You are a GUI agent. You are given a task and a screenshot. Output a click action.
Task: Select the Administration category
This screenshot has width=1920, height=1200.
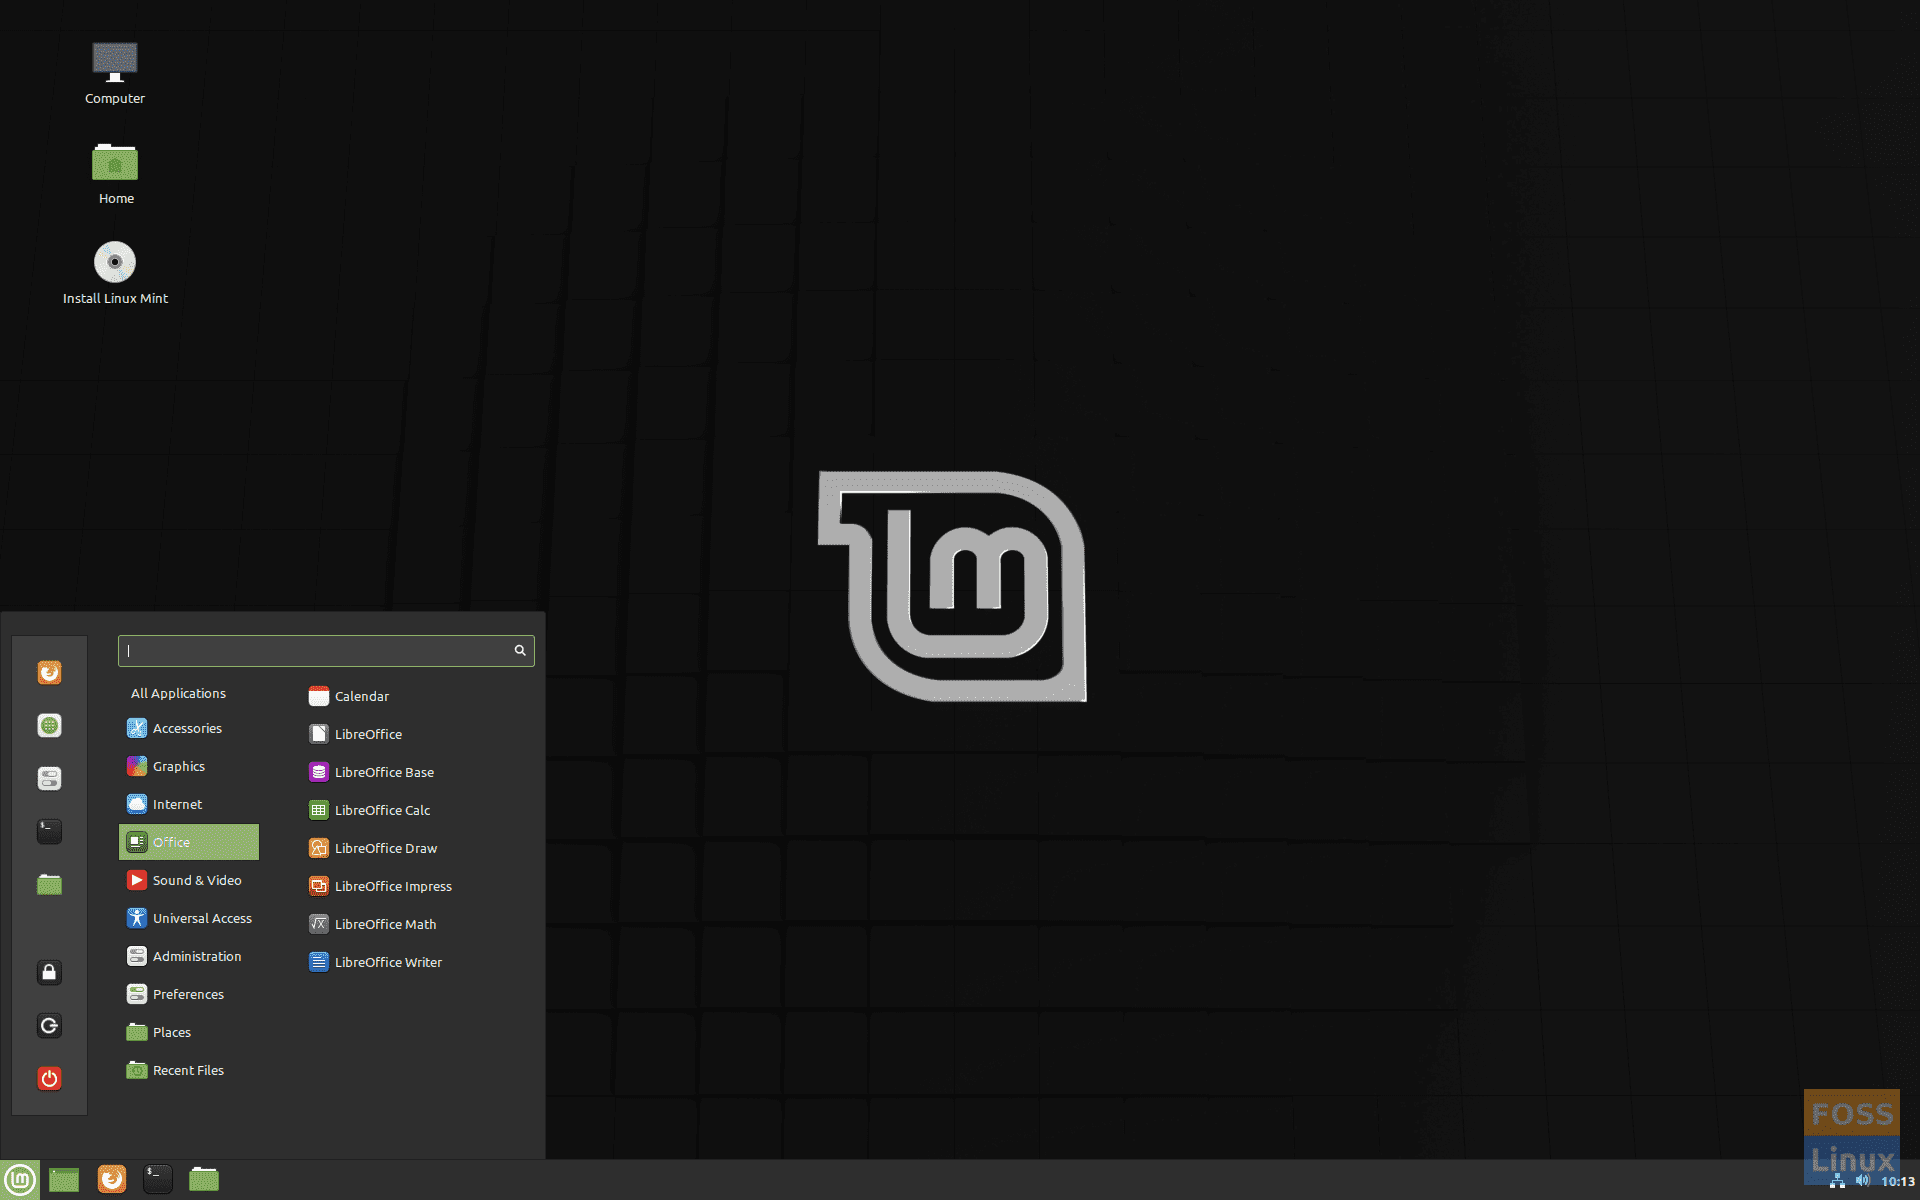click(189, 956)
